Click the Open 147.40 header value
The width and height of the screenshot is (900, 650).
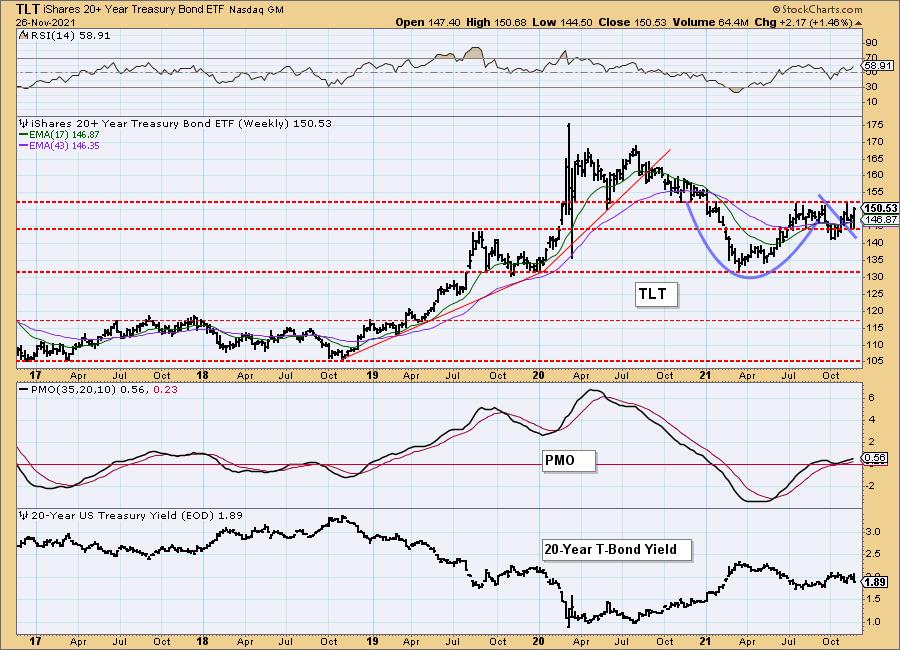tap(428, 22)
